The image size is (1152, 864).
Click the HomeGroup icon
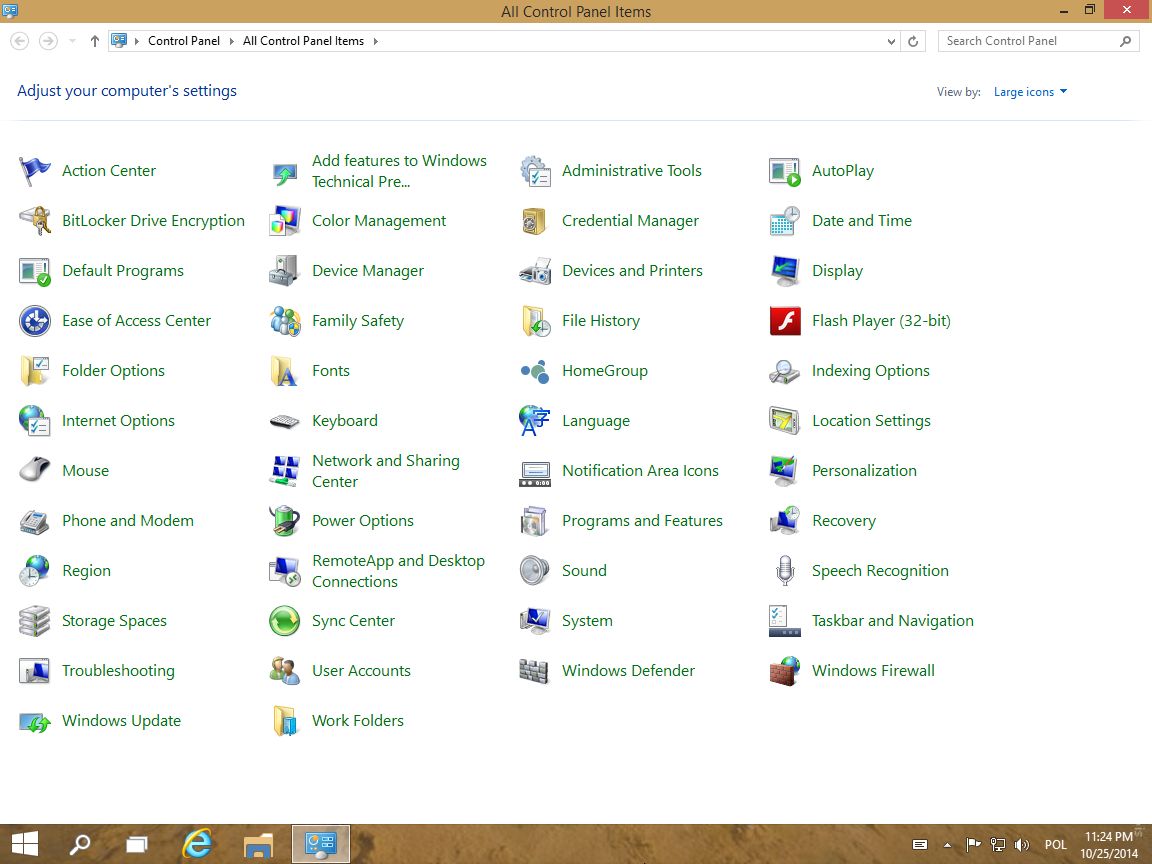(534, 371)
